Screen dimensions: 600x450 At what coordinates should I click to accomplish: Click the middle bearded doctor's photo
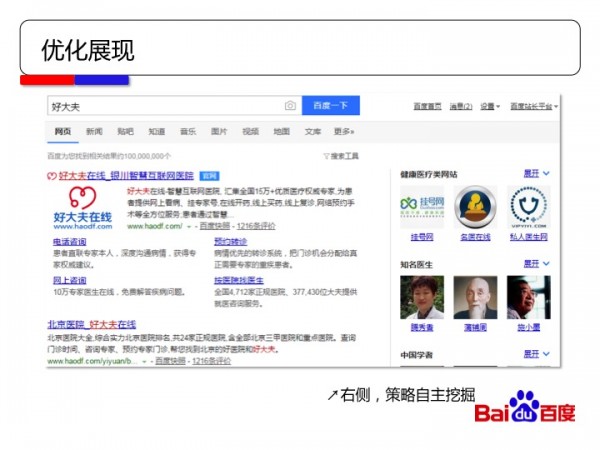(x=476, y=297)
